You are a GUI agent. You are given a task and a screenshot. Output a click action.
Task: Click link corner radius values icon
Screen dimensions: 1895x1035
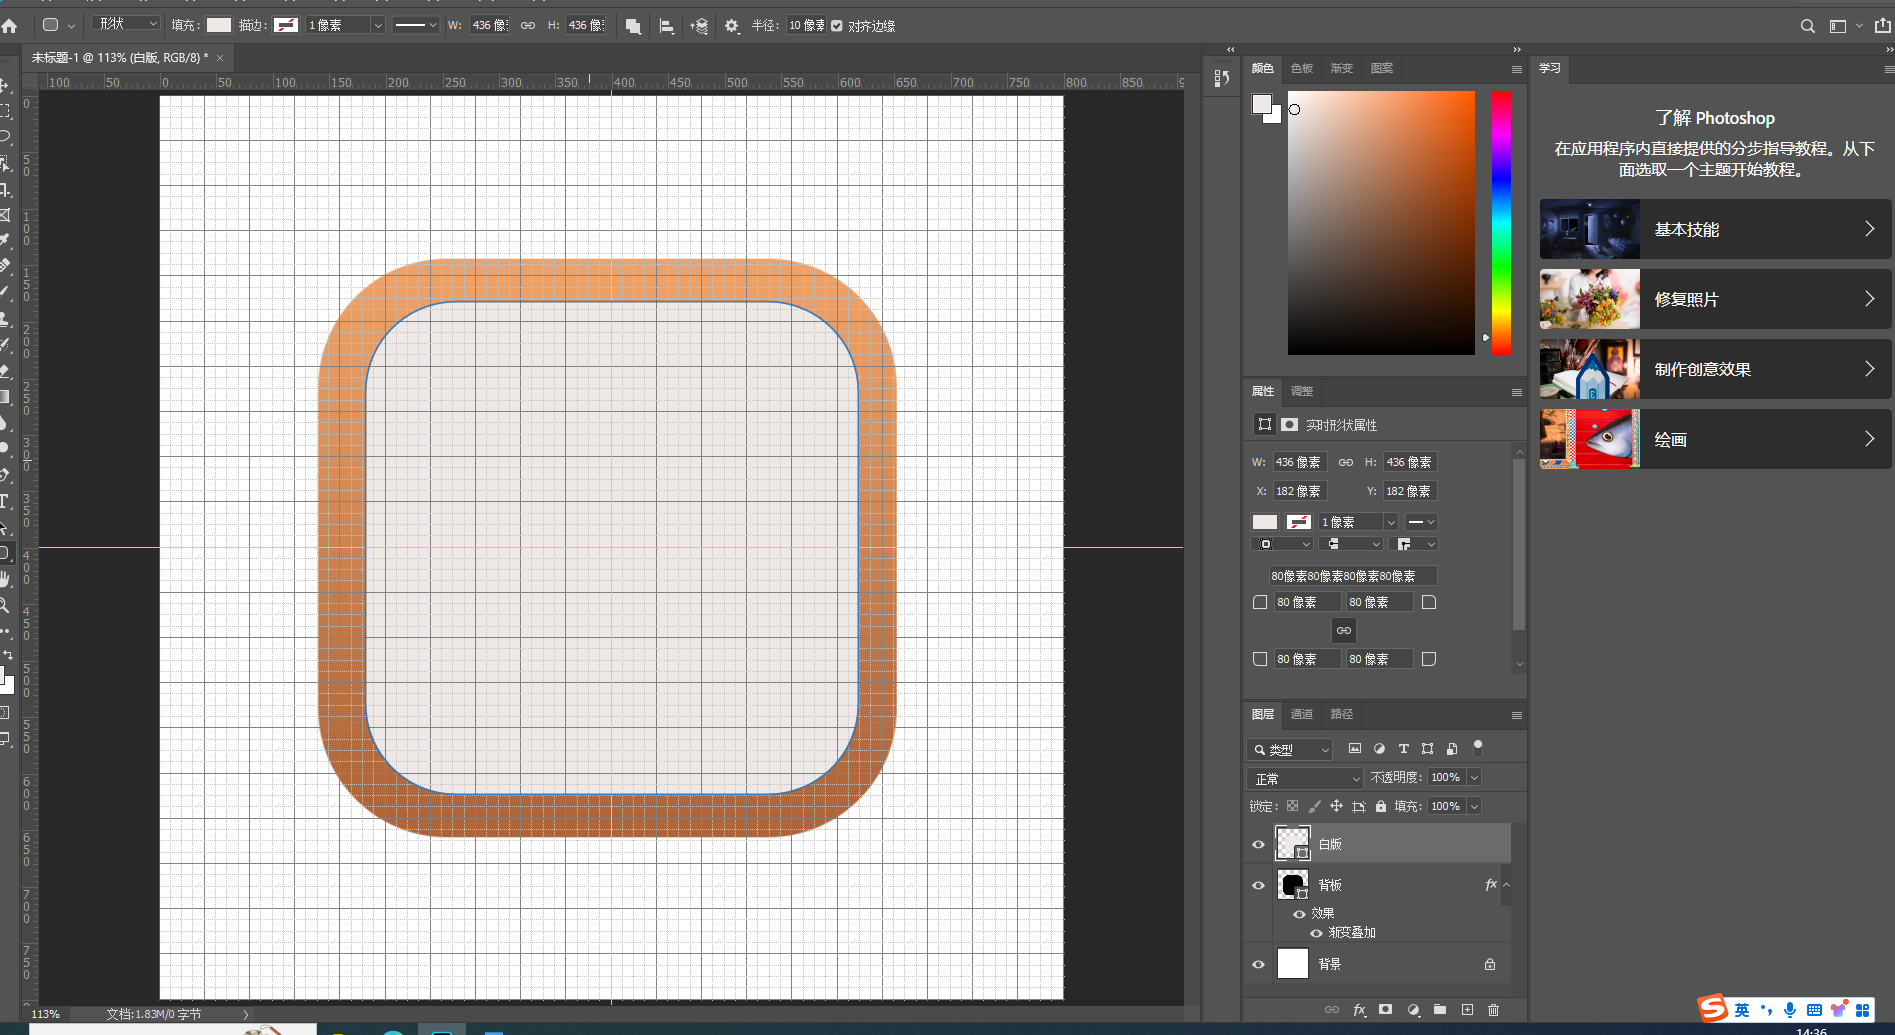click(x=1343, y=630)
